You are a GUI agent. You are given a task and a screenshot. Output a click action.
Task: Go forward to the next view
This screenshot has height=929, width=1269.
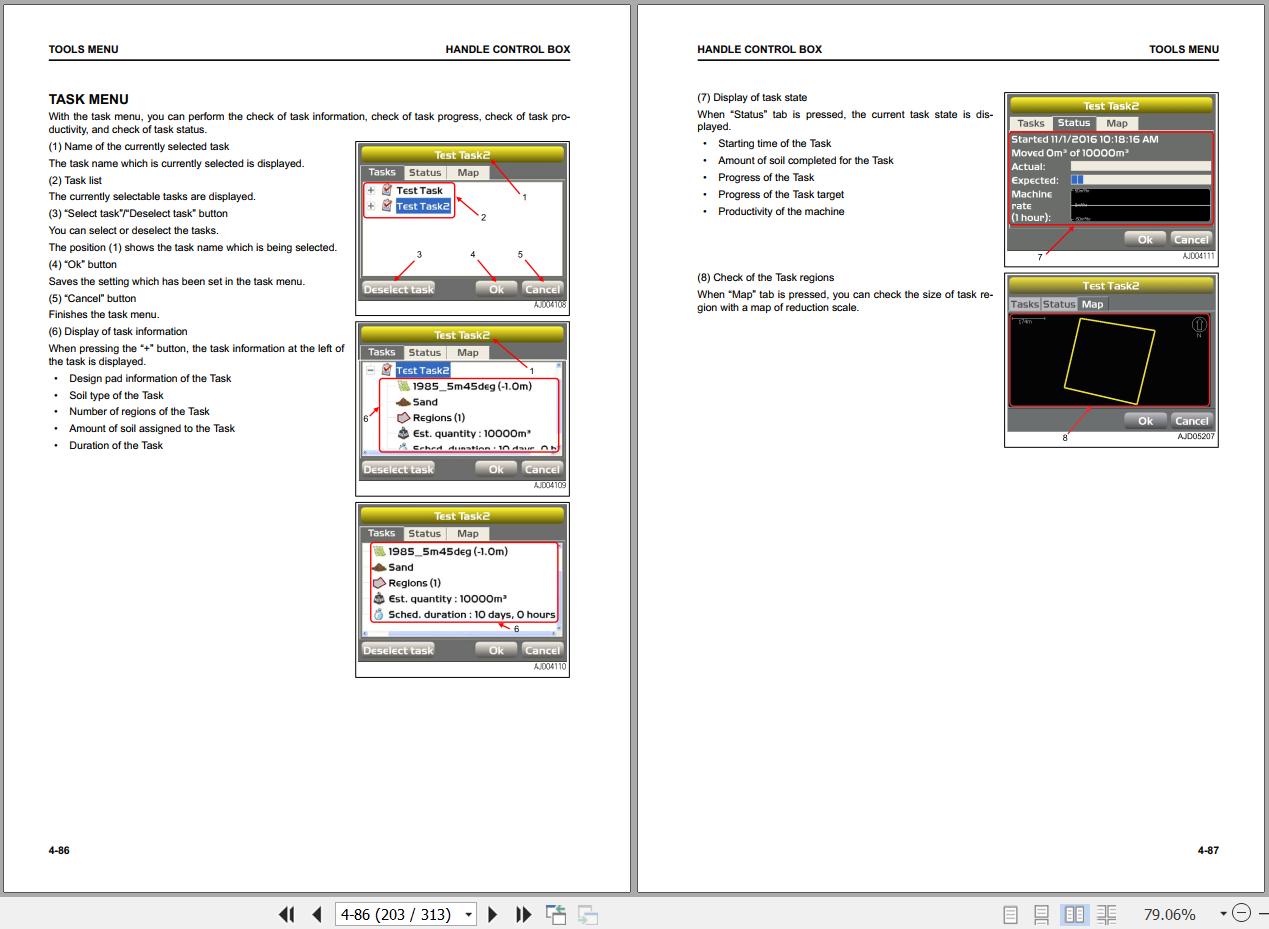(x=588, y=914)
